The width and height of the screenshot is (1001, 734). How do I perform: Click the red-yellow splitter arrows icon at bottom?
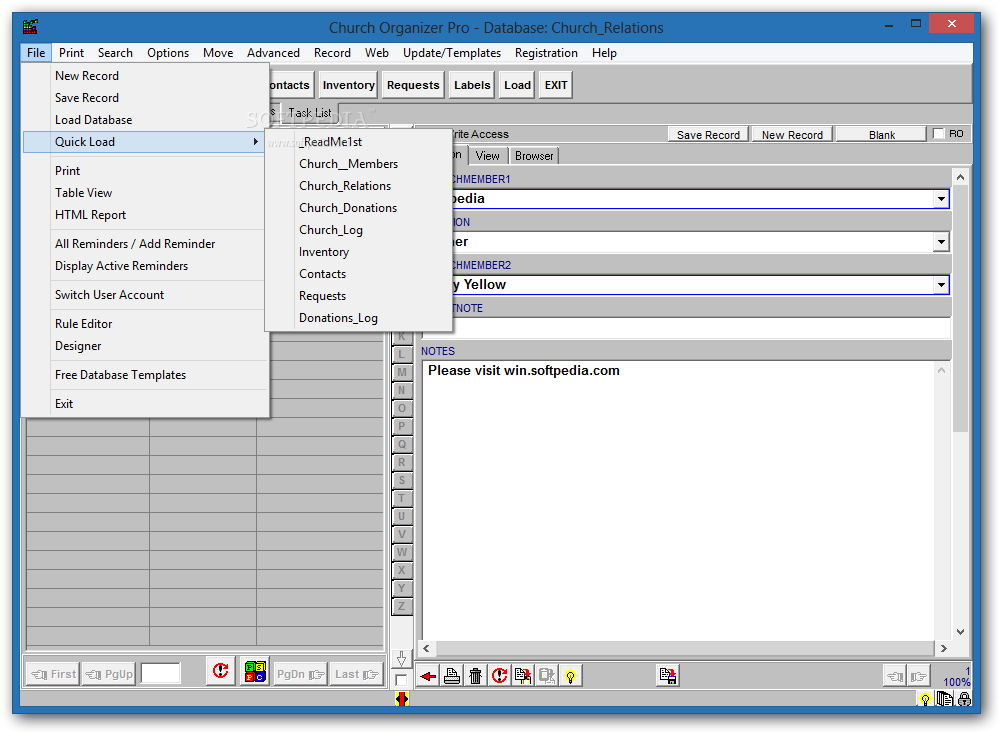tap(402, 700)
